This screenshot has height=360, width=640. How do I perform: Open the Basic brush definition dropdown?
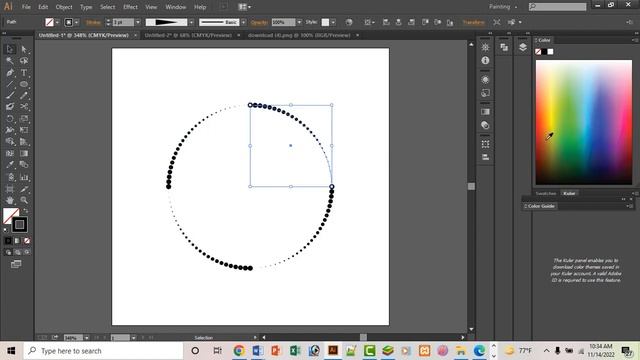[244, 22]
